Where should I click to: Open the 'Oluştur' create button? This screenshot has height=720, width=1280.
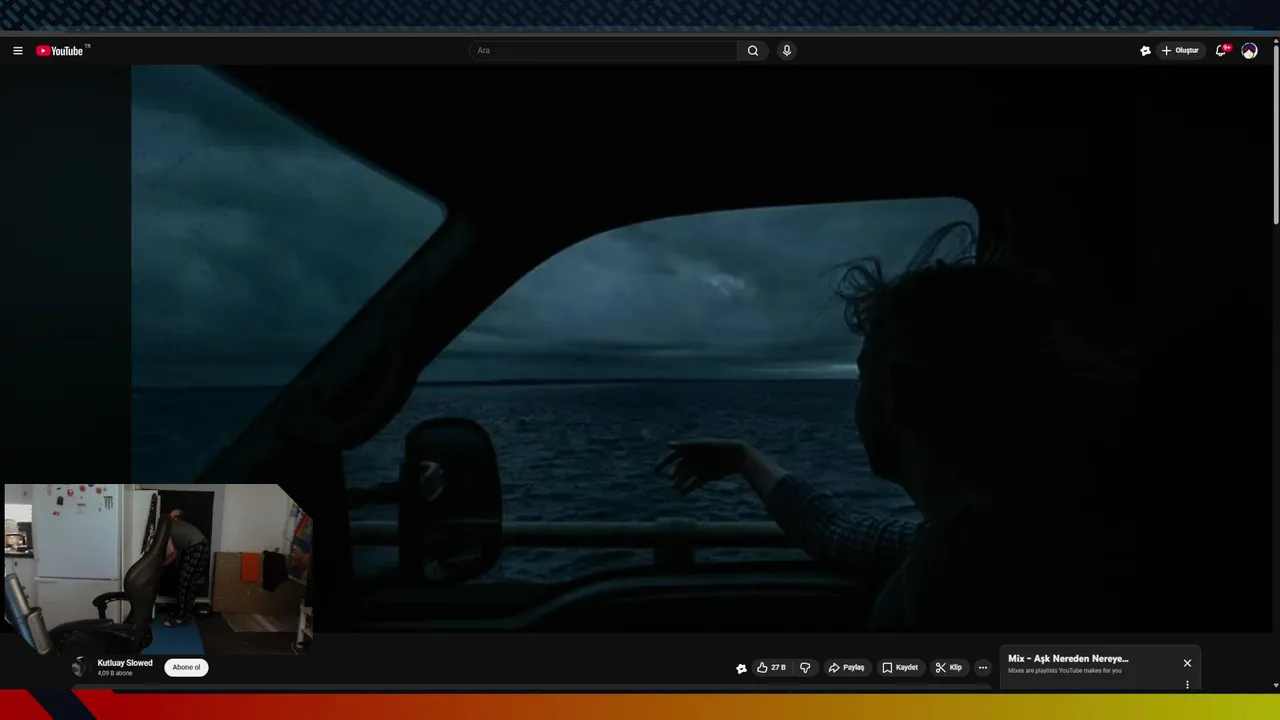click(x=1180, y=51)
